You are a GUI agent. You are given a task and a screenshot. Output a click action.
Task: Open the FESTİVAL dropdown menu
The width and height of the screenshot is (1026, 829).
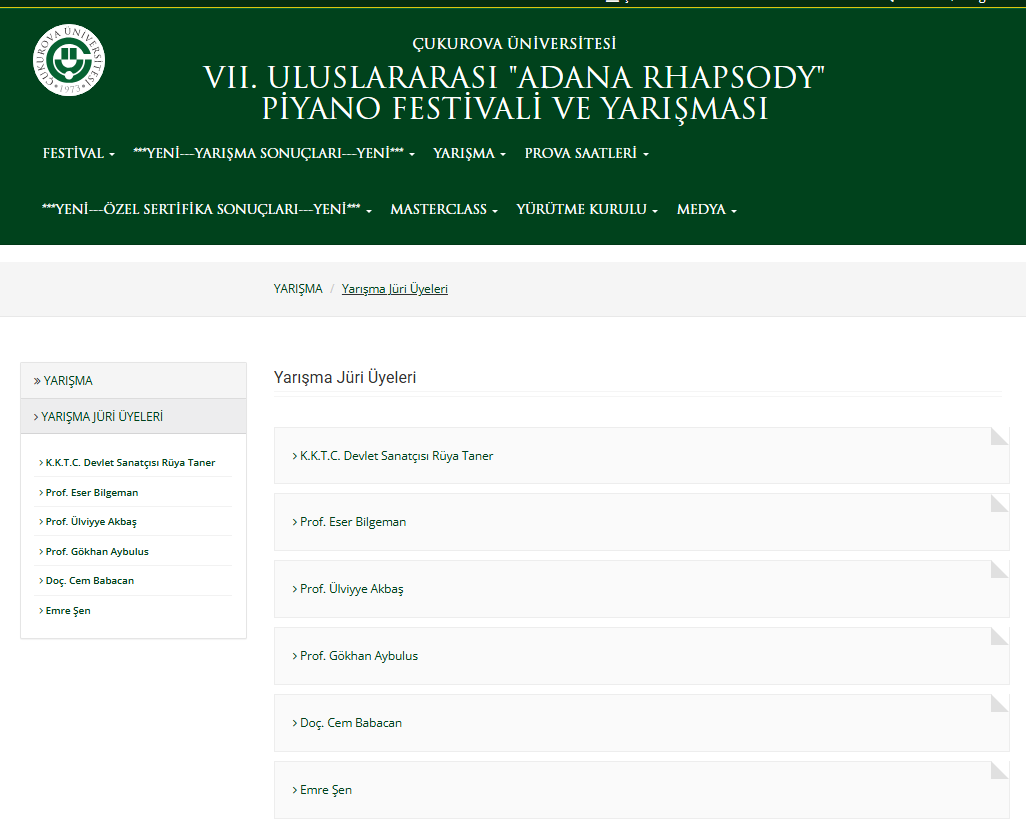(78, 154)
